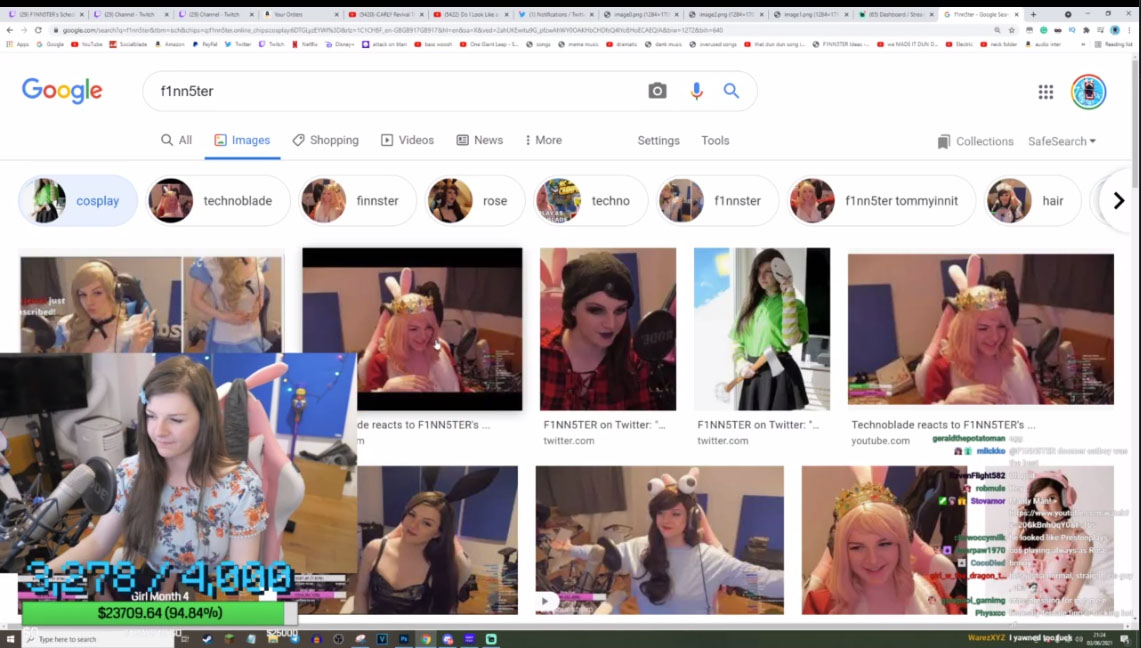Expand the More search menu
Viewport: 1141px width, 648px height.
pos(544,140)
